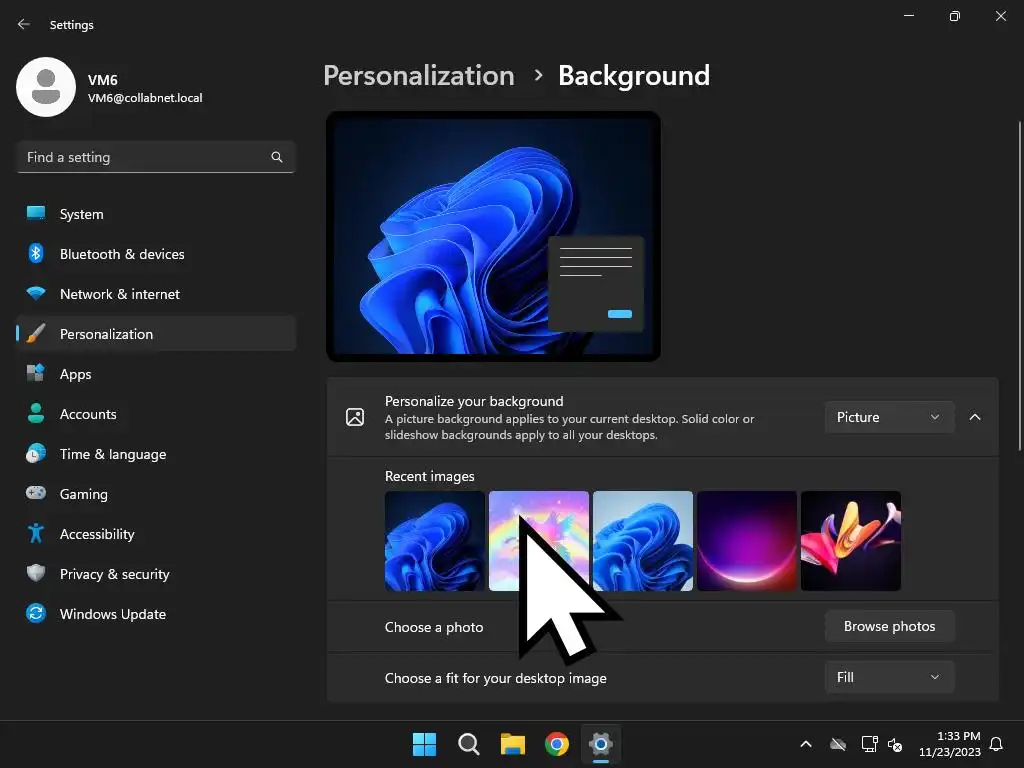The width and height of the screenshot is (1024, 768).
Task: Open the Fill fit dropdown
Action: pyautogui.click(x=889, y=677)
